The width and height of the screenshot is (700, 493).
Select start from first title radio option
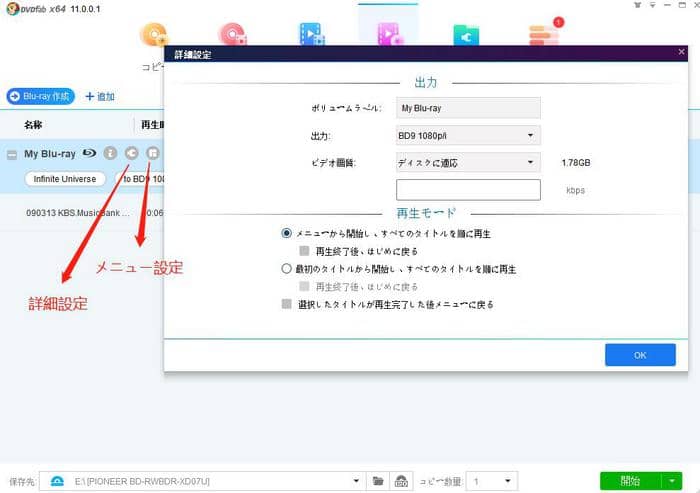coord(288,269)
